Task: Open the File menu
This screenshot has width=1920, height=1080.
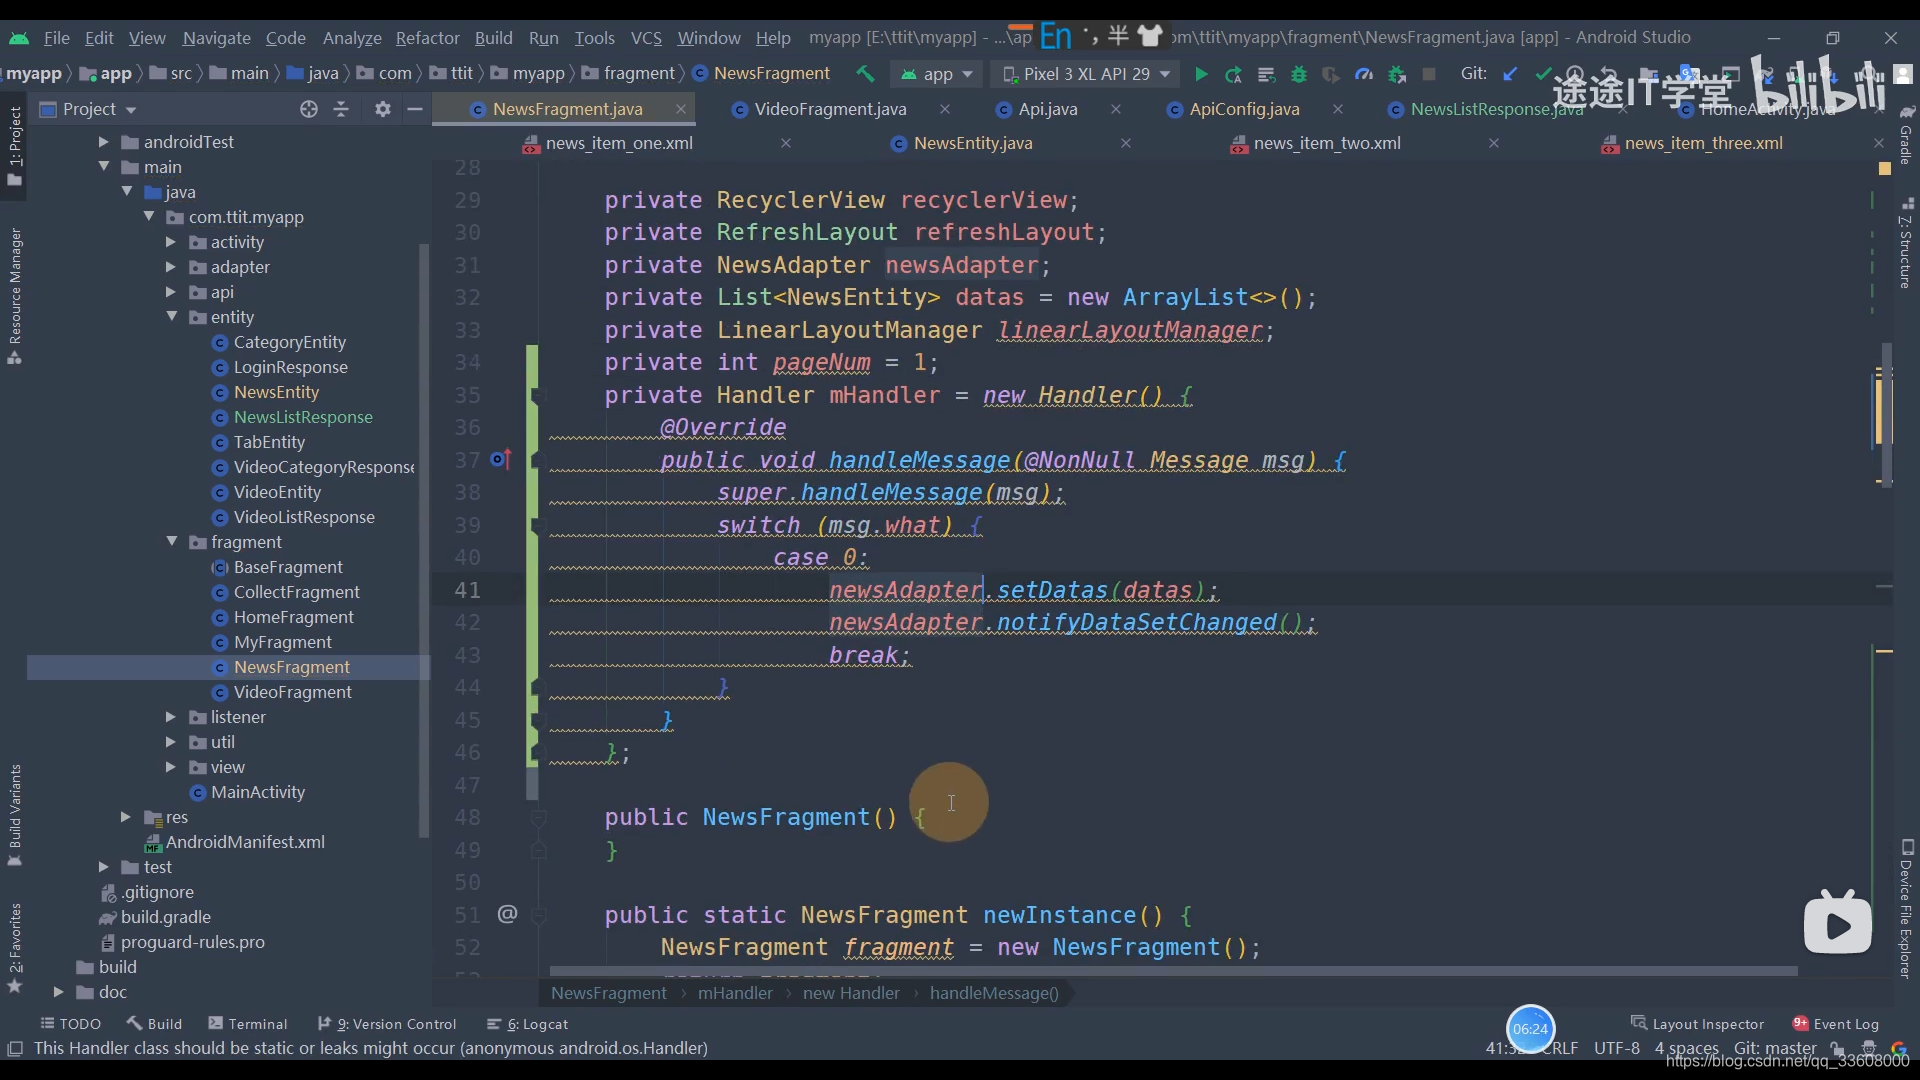Action: (x=57, y=38)
